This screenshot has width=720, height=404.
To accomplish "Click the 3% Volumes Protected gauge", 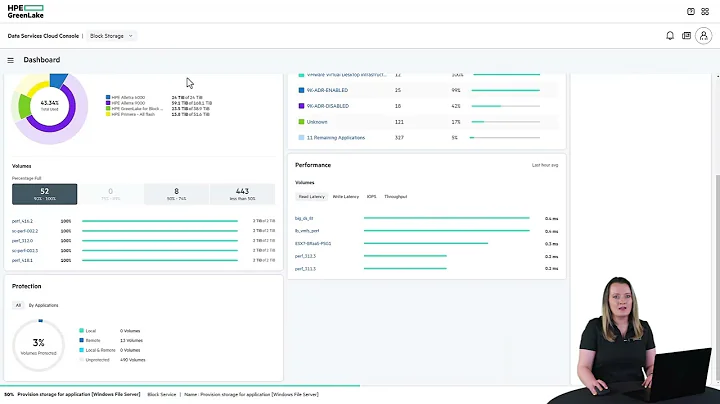I will pos(39,345).
